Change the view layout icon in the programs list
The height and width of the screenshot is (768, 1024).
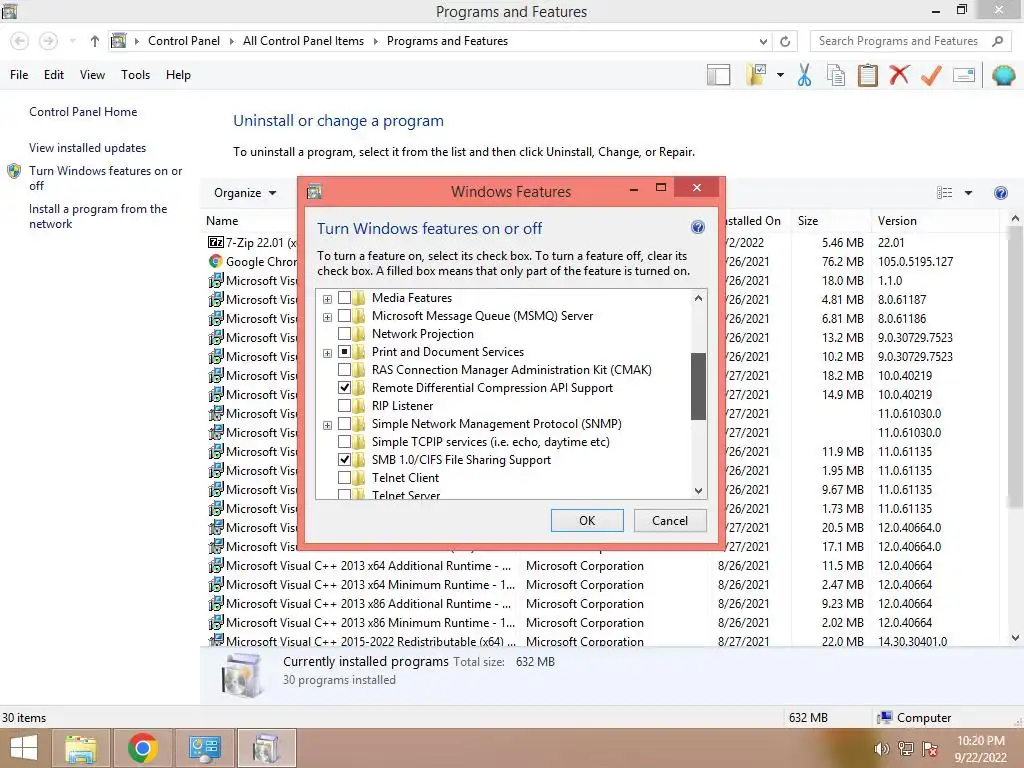coord(944,193)
